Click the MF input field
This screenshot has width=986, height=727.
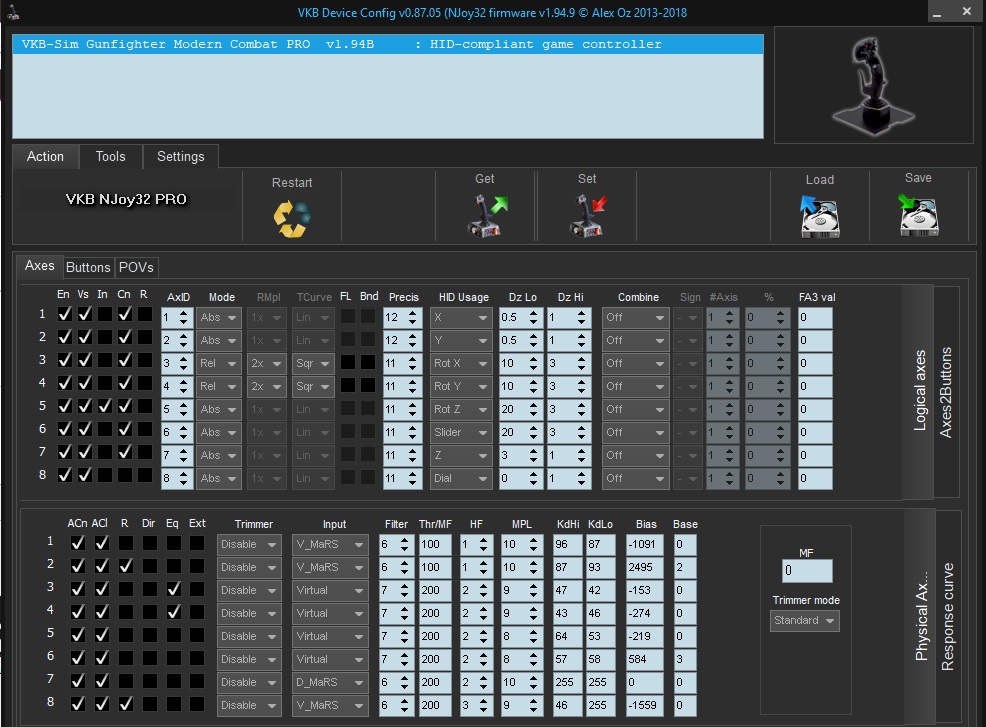click(x=807, y=571)
